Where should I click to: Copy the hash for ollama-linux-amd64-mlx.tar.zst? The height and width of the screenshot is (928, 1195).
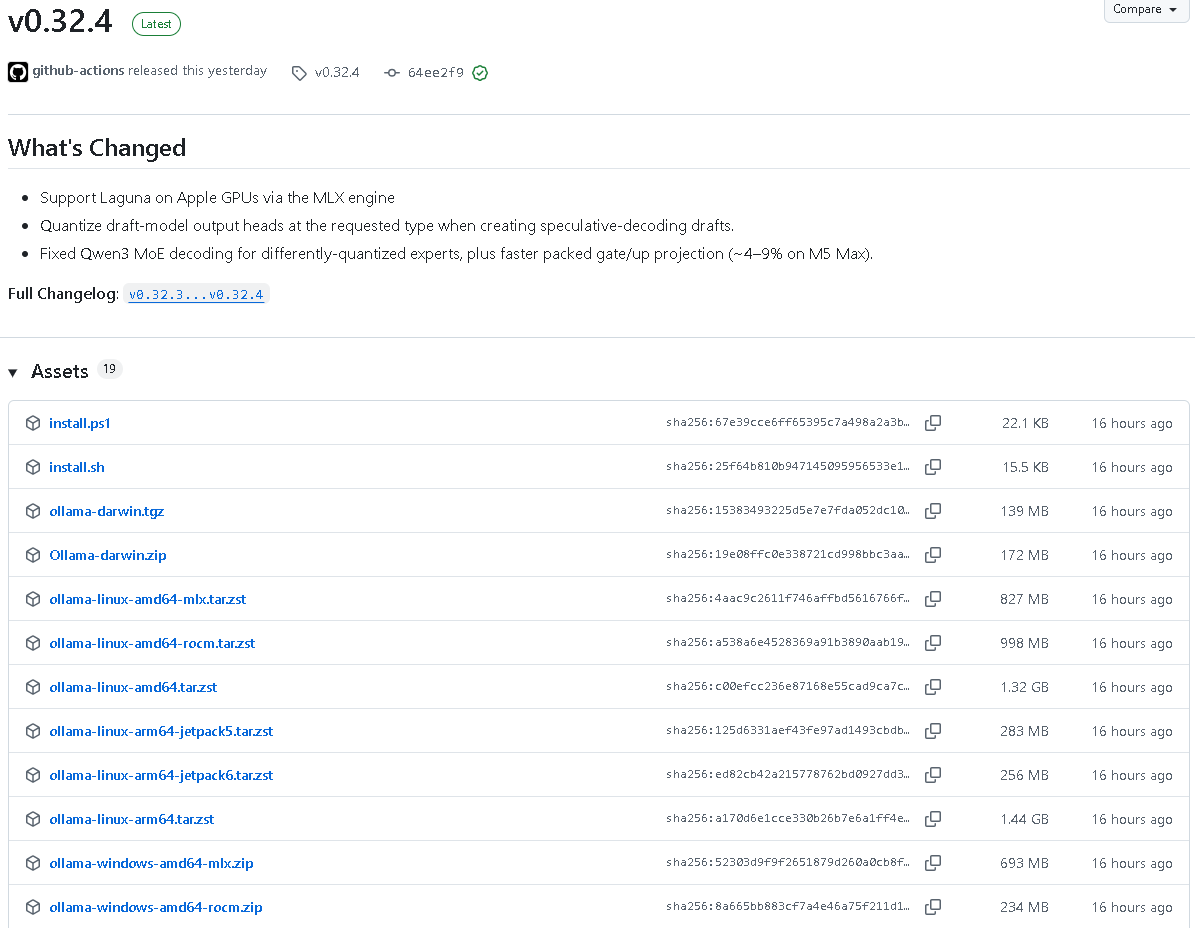click(x=933, y=600)
